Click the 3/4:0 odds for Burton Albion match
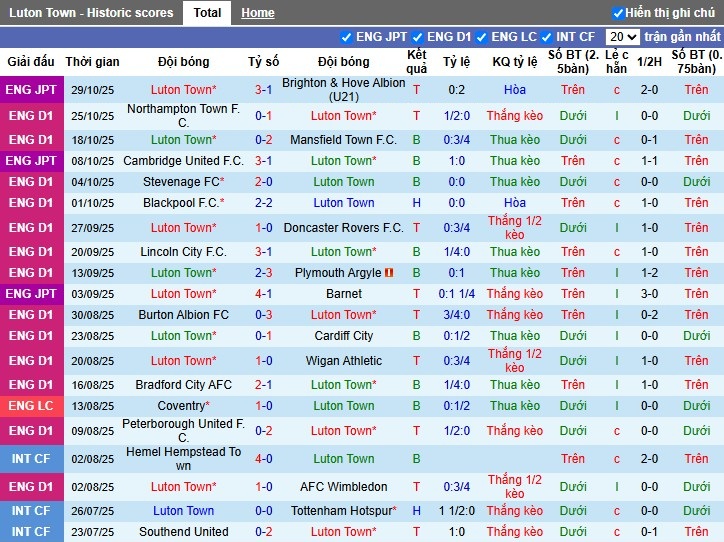Screen dimensions: 724x542 (456, 315)
